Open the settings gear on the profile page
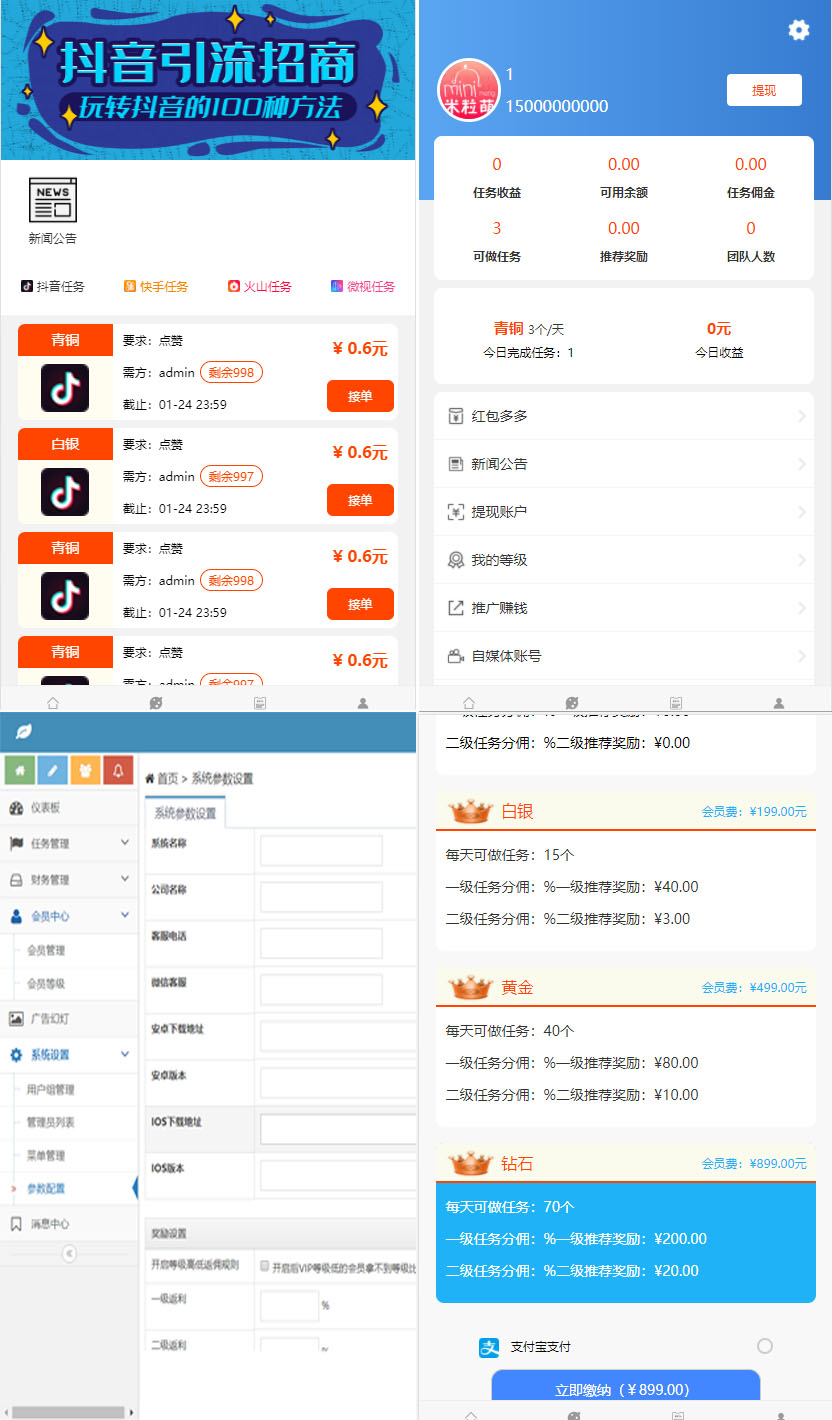This screenshot has height=1420, width=832. [x=798, y=30]
